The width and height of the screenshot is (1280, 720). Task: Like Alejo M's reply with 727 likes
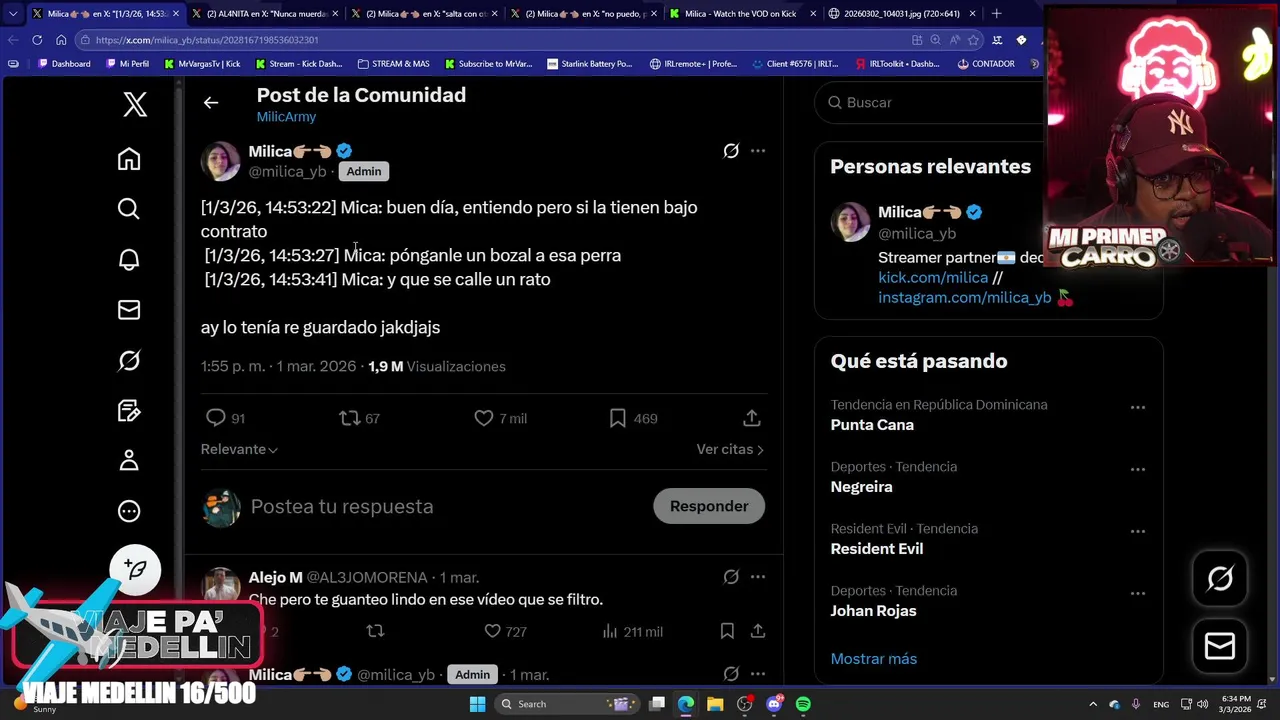(492, 631)
